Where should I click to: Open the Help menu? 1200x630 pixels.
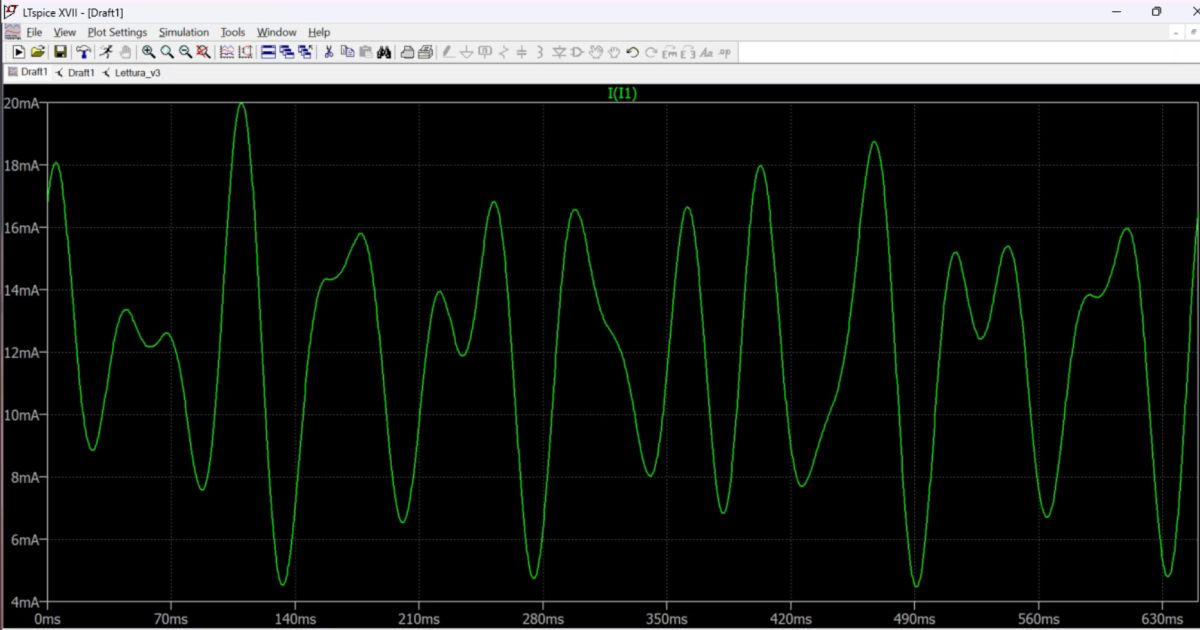pyautogui.click(x=319, y=32)
